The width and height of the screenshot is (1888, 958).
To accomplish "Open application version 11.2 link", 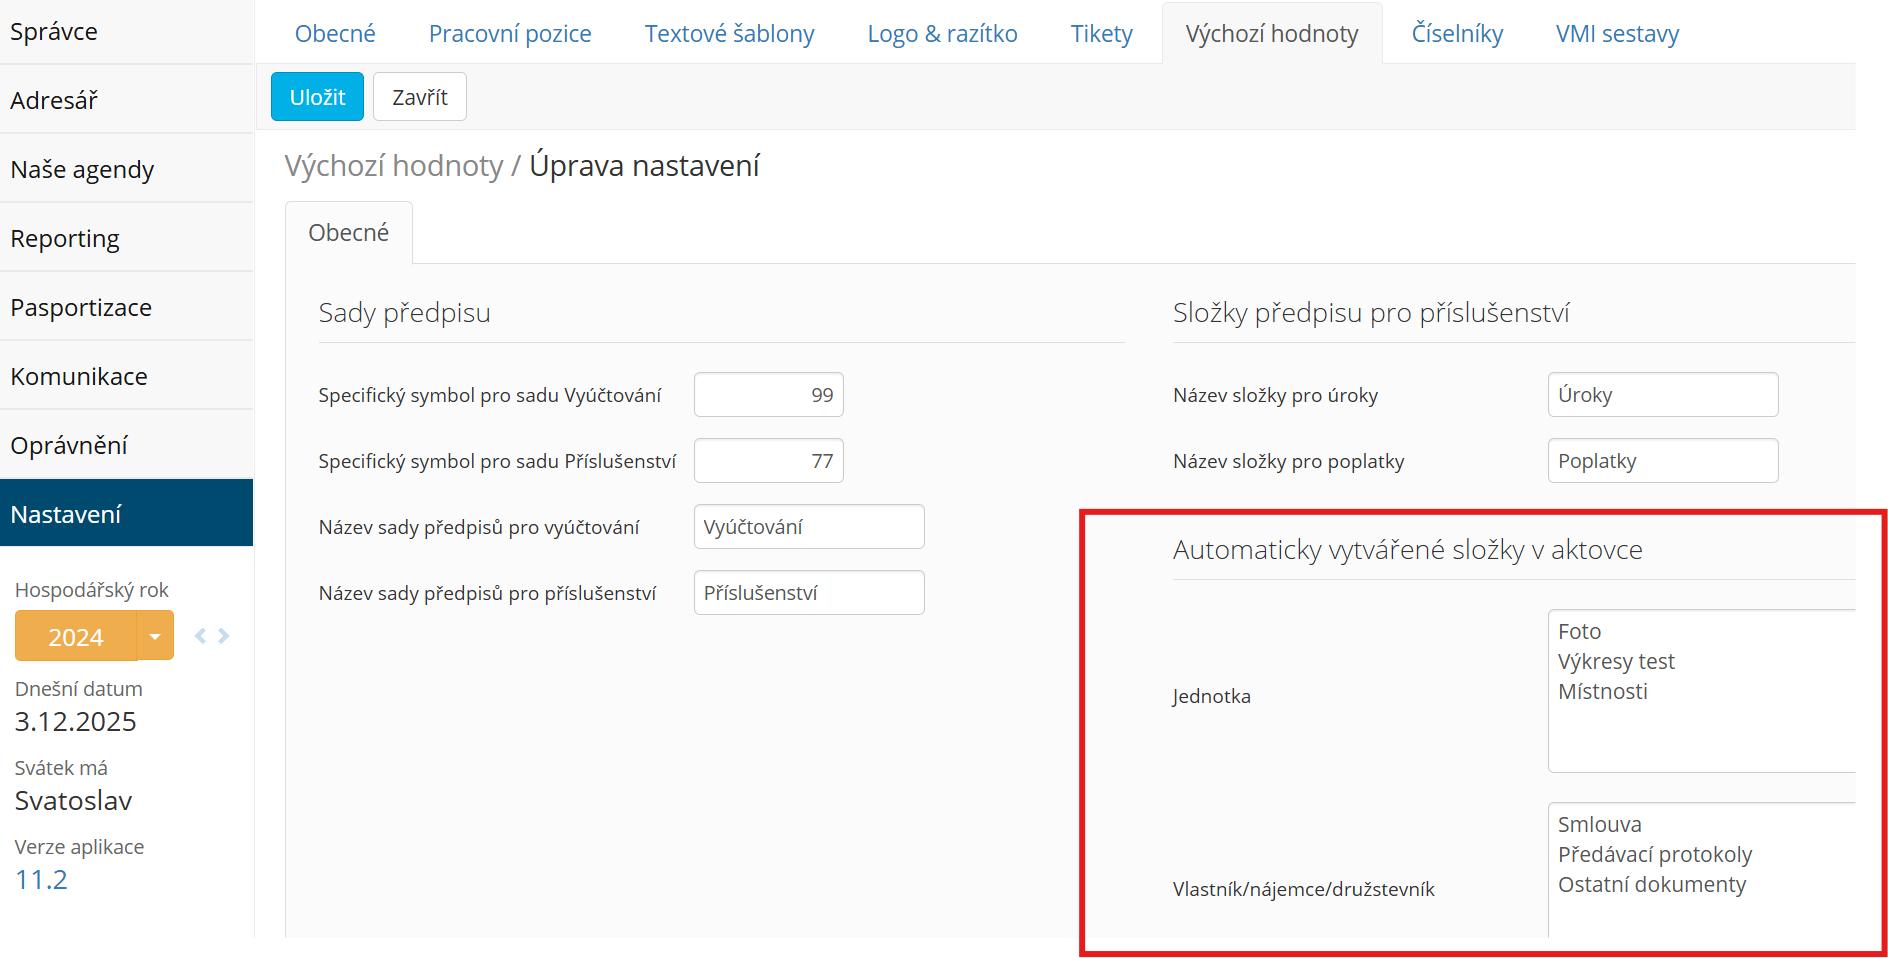I will (41, 880).
